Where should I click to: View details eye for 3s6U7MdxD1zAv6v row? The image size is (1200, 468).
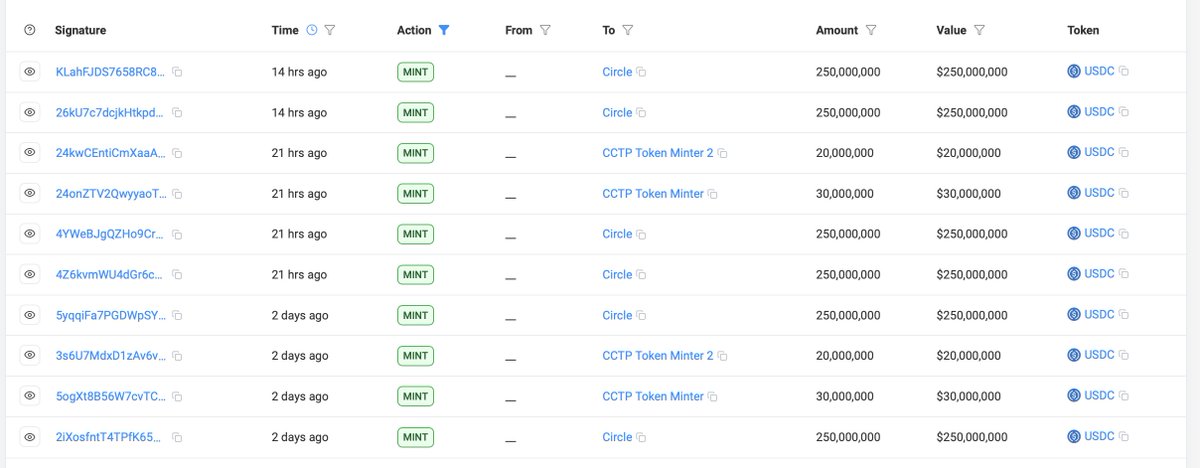tap(30, 356)
